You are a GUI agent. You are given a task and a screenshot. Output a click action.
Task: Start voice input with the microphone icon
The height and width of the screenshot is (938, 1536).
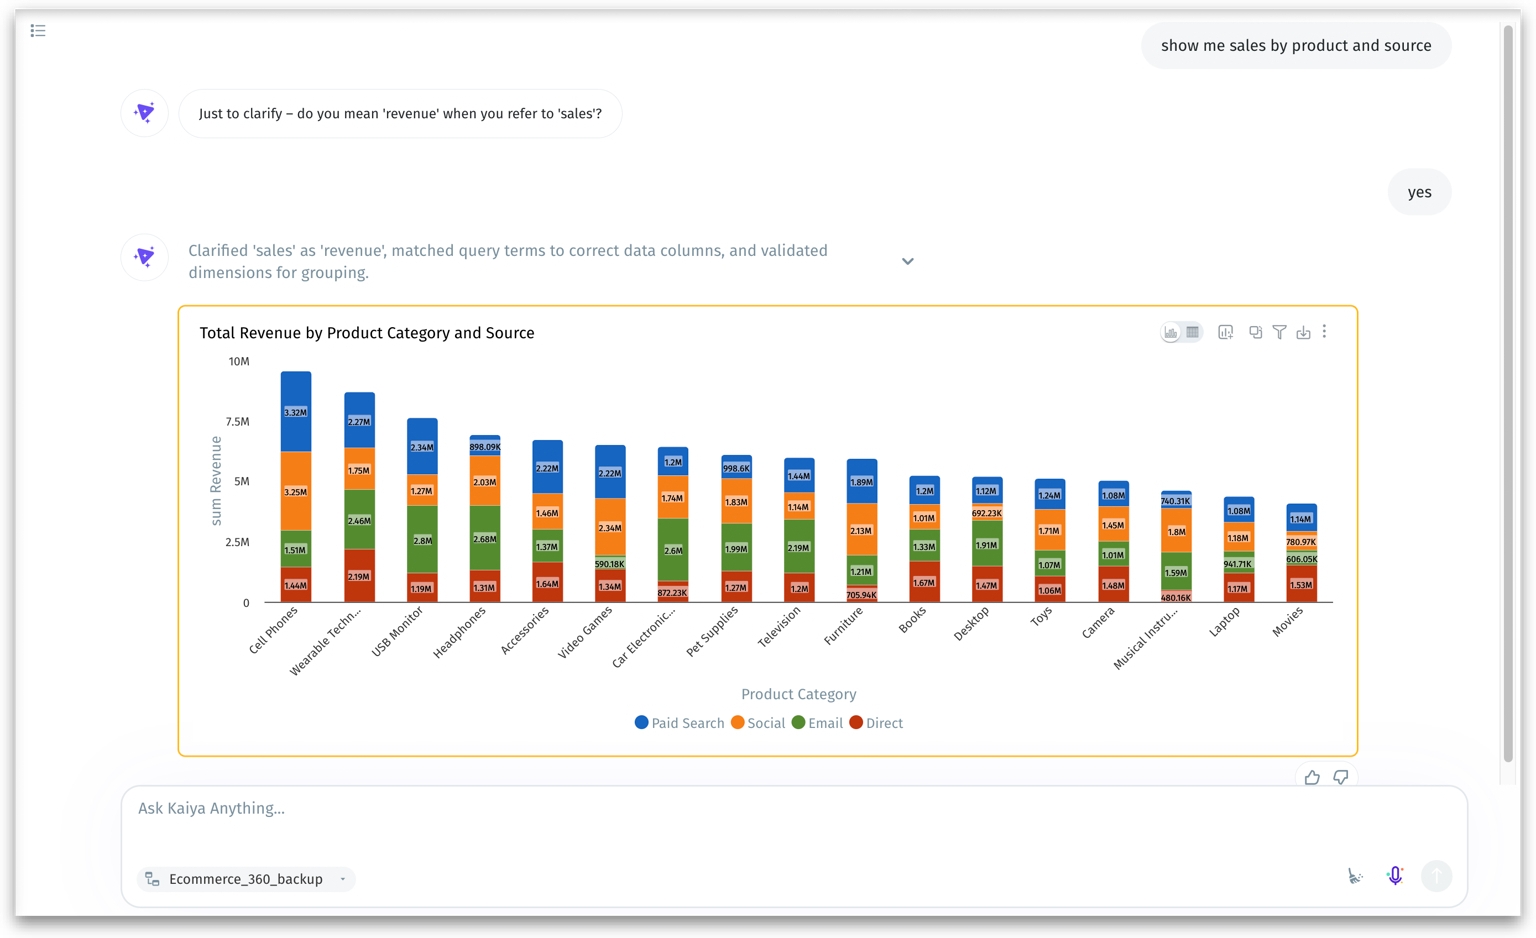(1395, 876)
